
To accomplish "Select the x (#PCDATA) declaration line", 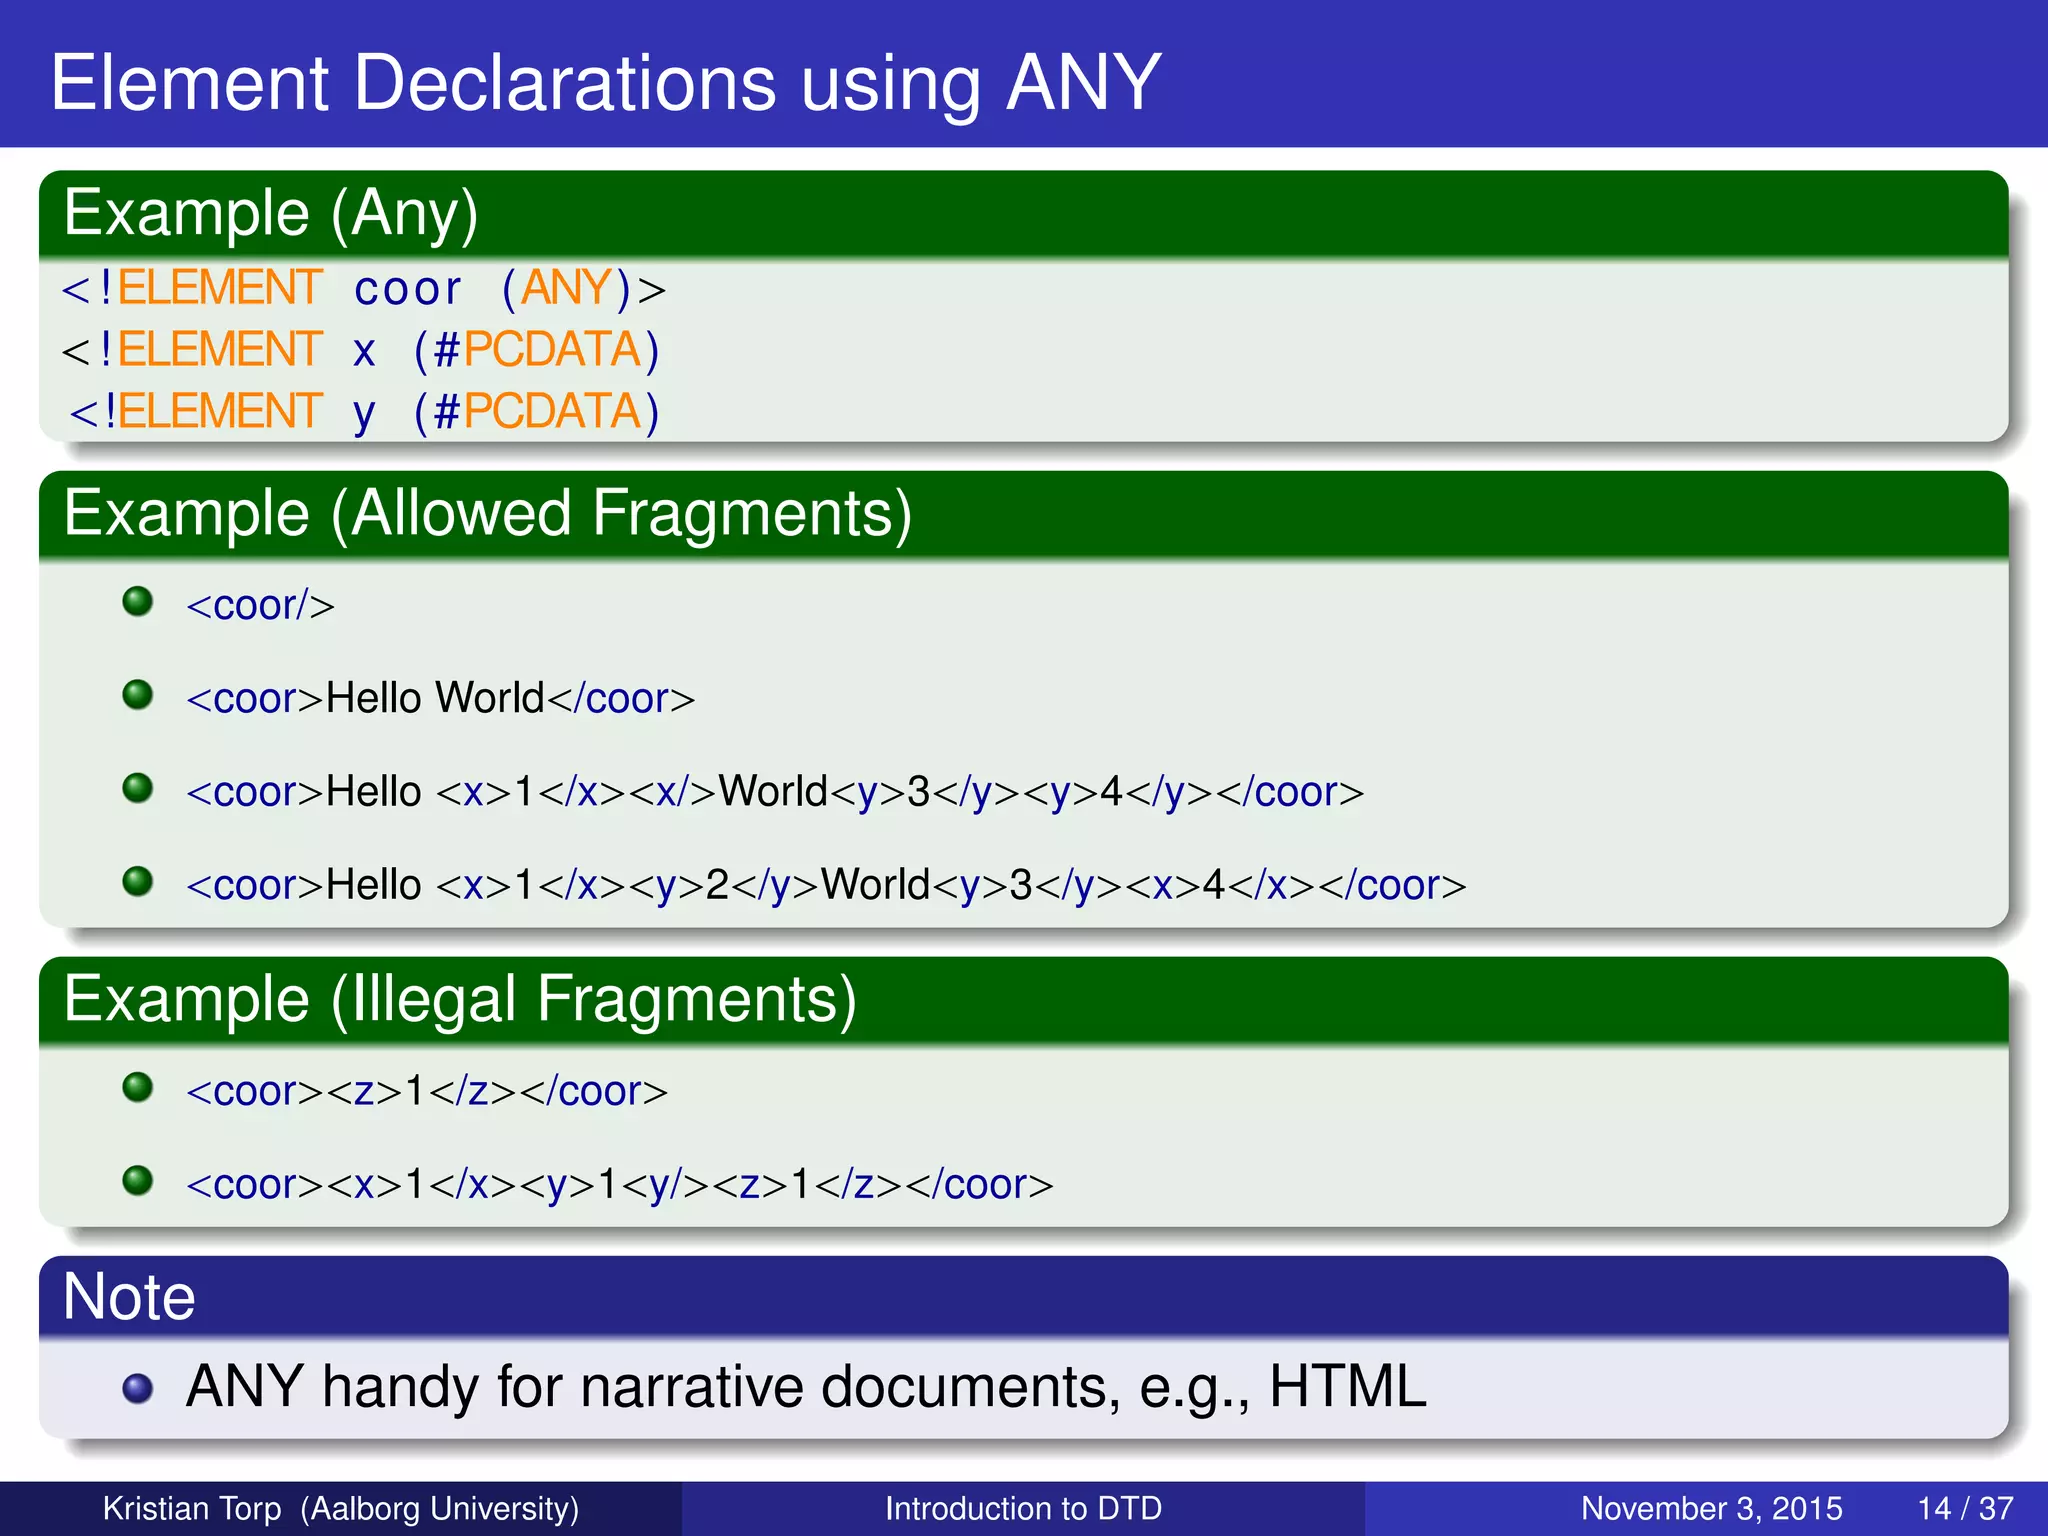I will pyautogui.click(x=361, y=351).
